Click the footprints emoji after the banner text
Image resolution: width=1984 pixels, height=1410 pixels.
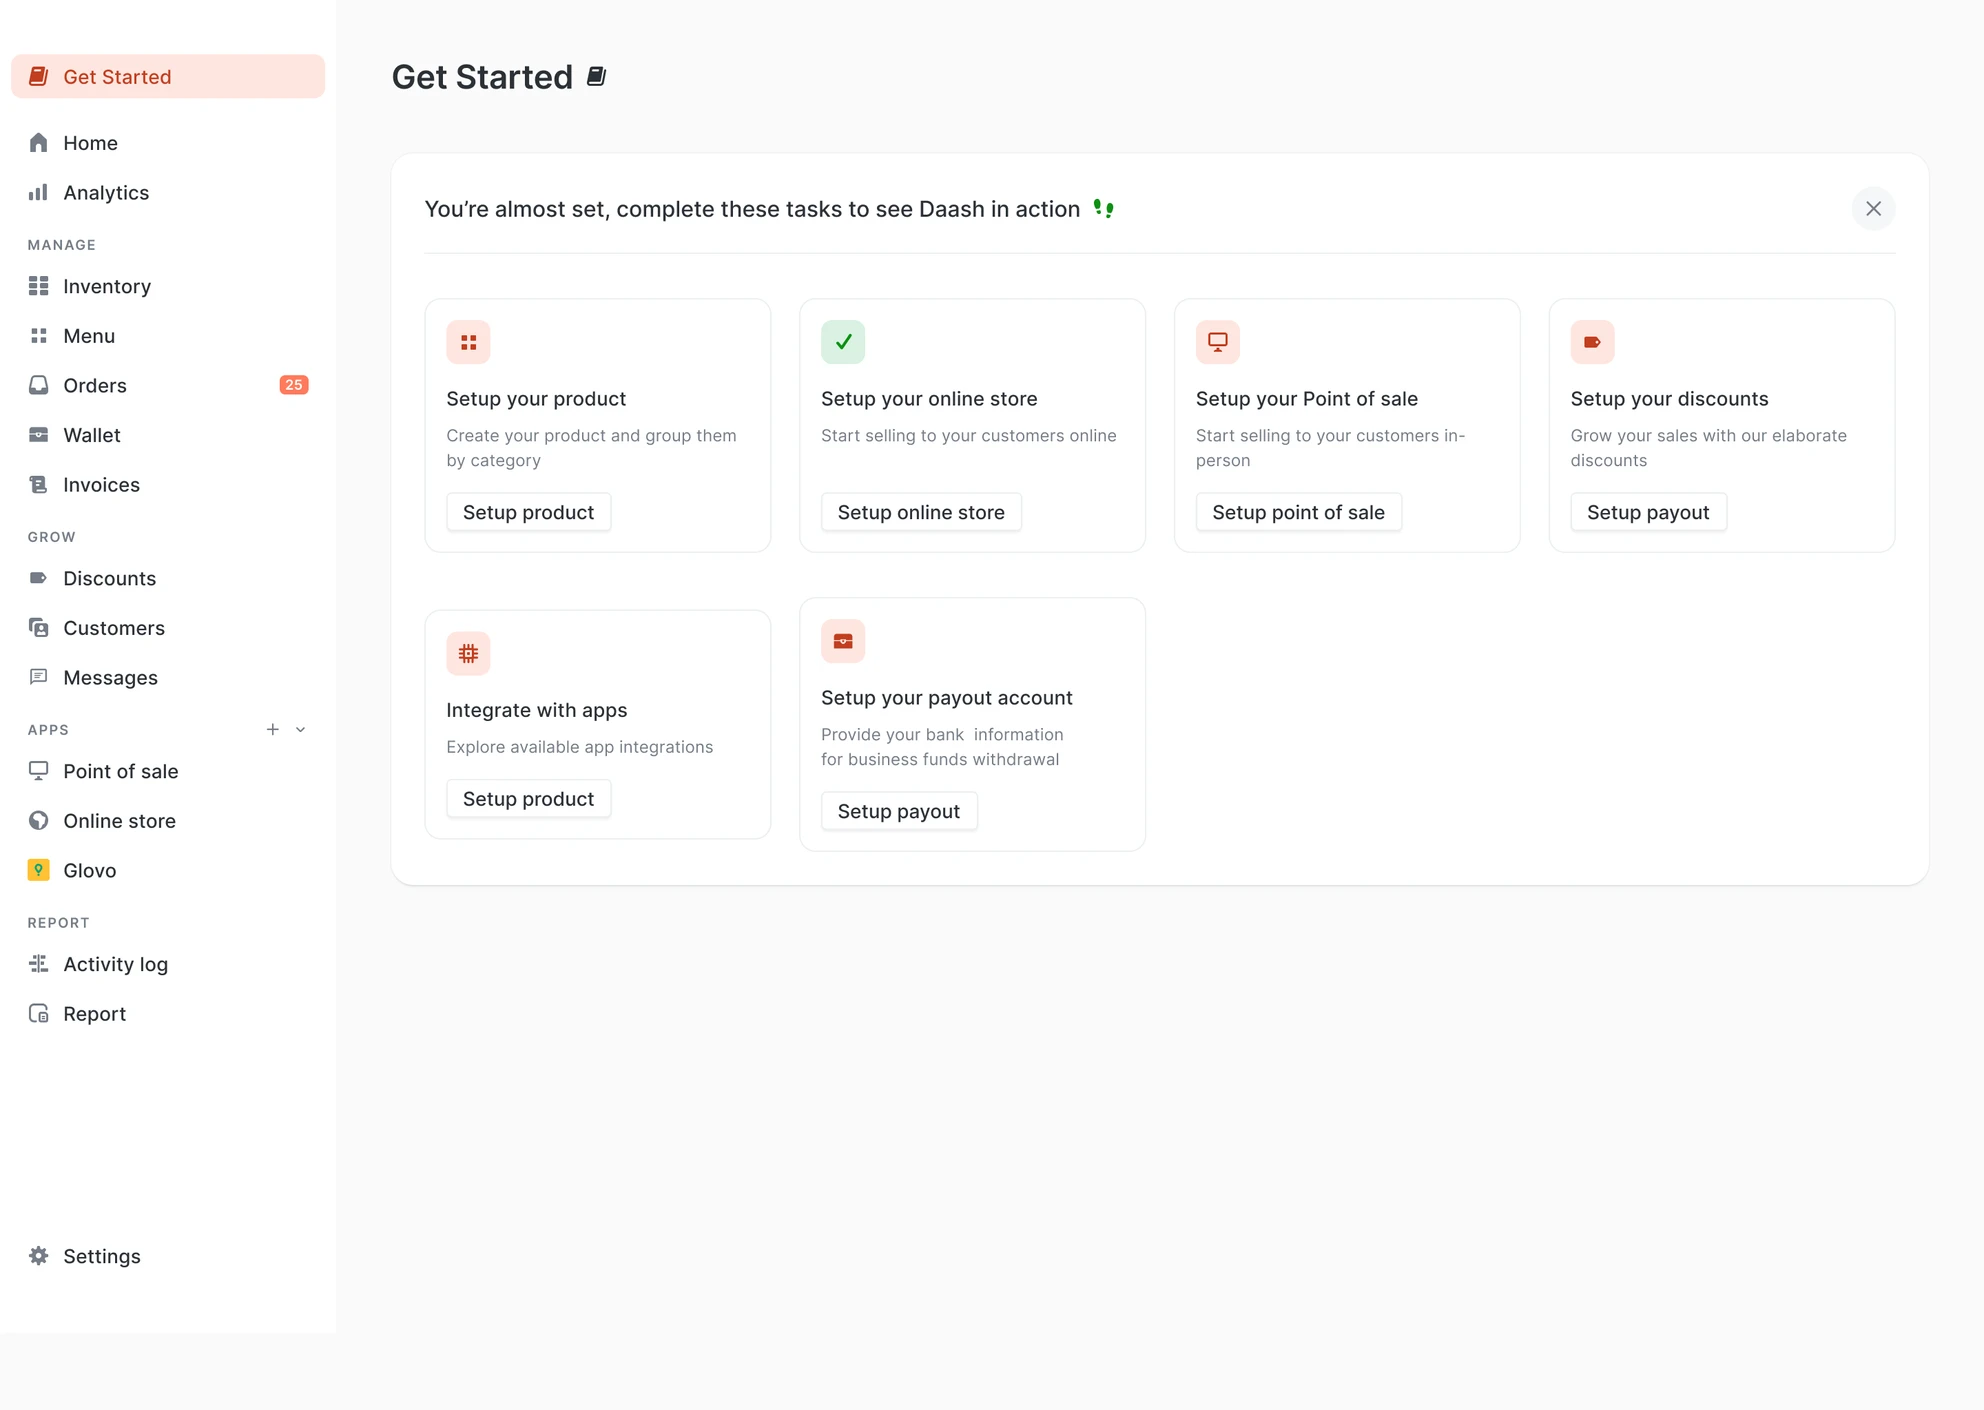1104,208
